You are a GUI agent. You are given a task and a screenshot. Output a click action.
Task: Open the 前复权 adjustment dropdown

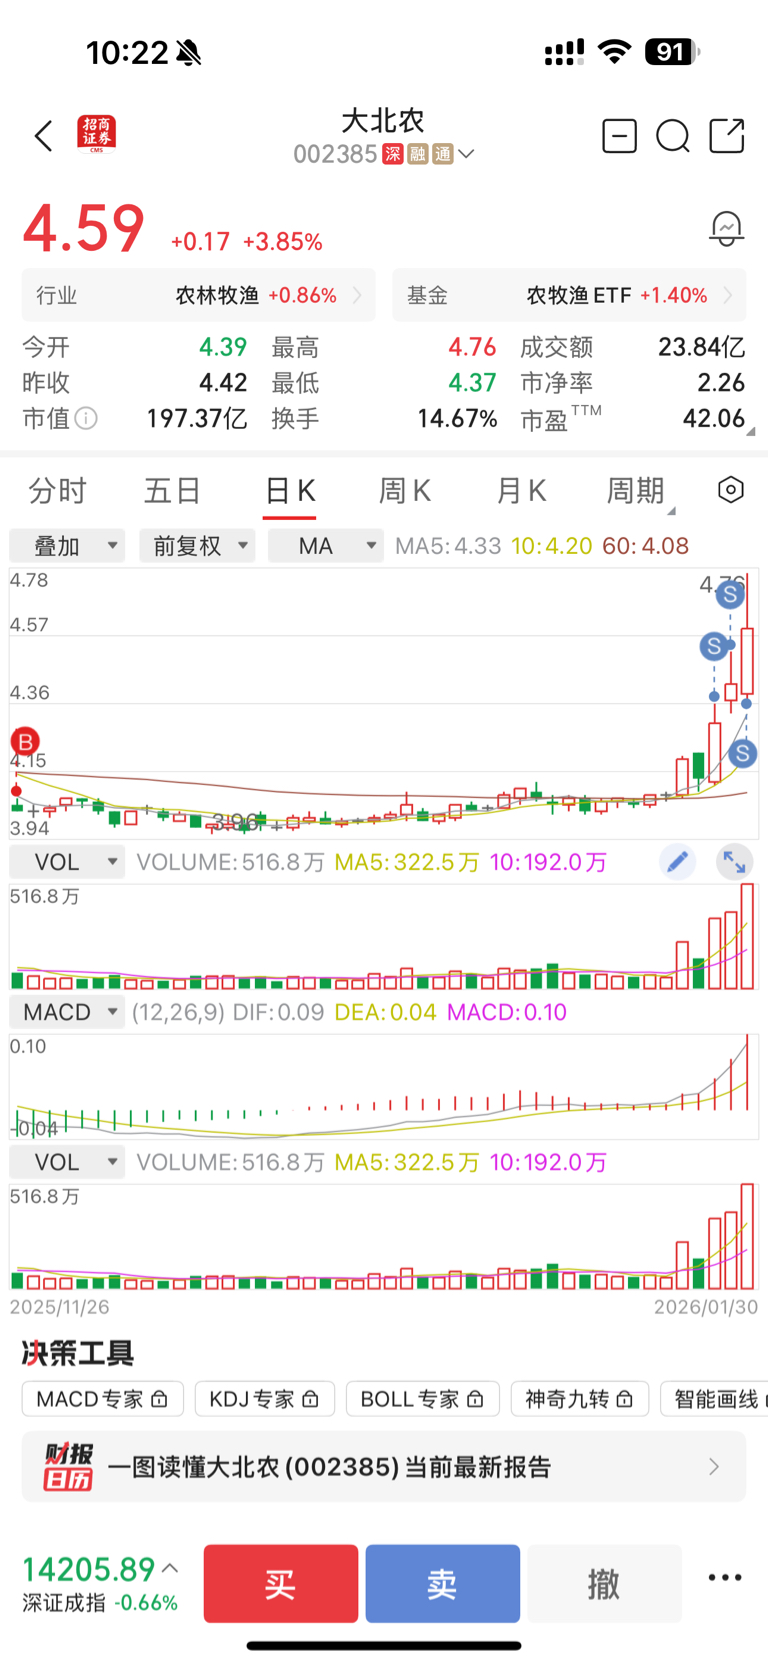[197, 546]
